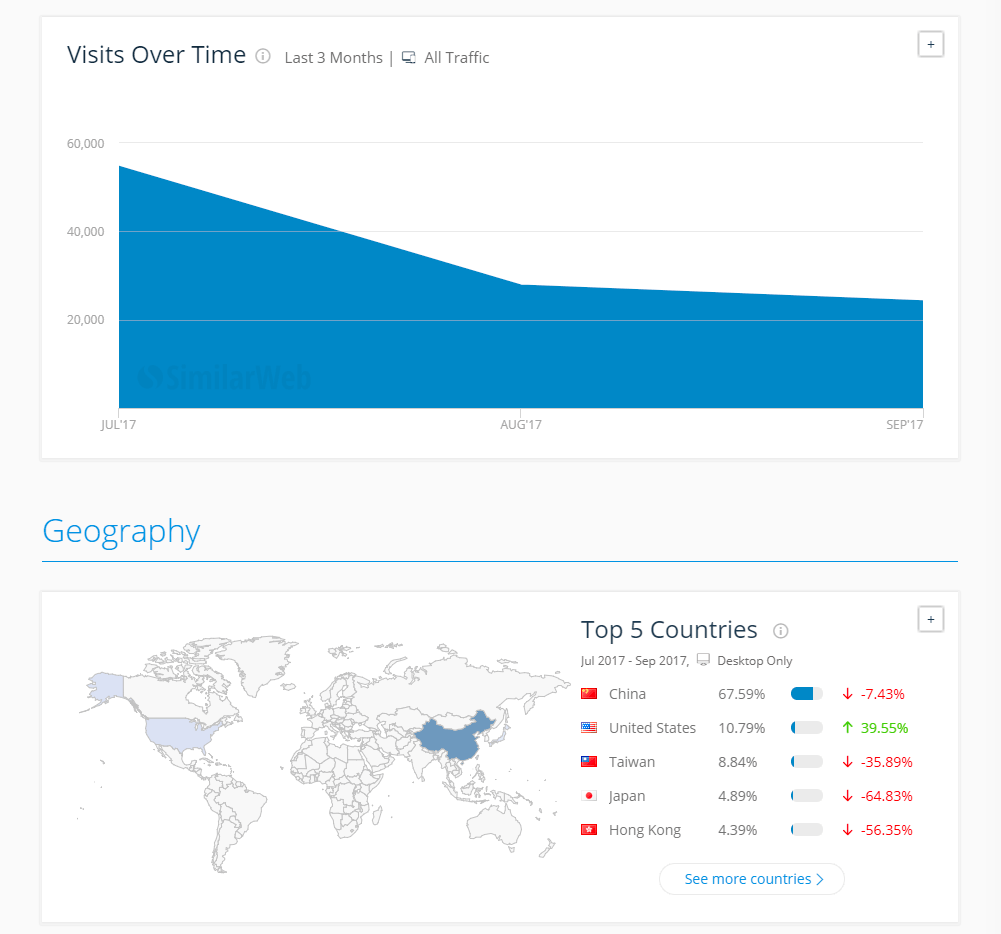This screenshot has width=1001, height=934.
Task: Click the China traffic share bar
Action: [806, 694]
